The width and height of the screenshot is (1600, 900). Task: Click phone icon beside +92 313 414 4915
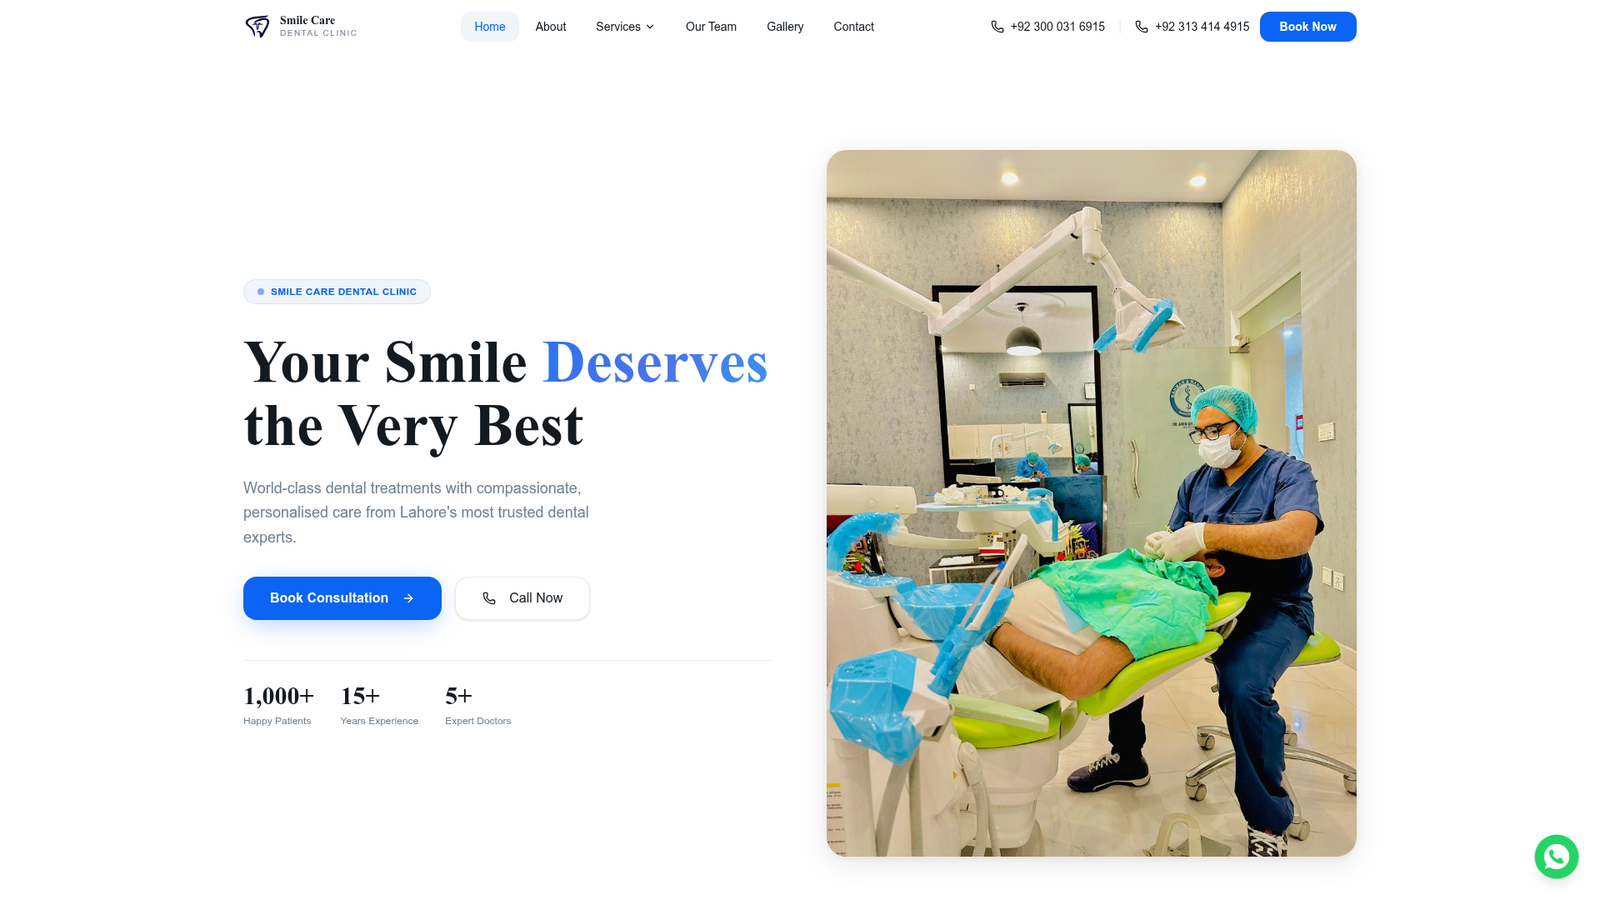click(1141, 27)
